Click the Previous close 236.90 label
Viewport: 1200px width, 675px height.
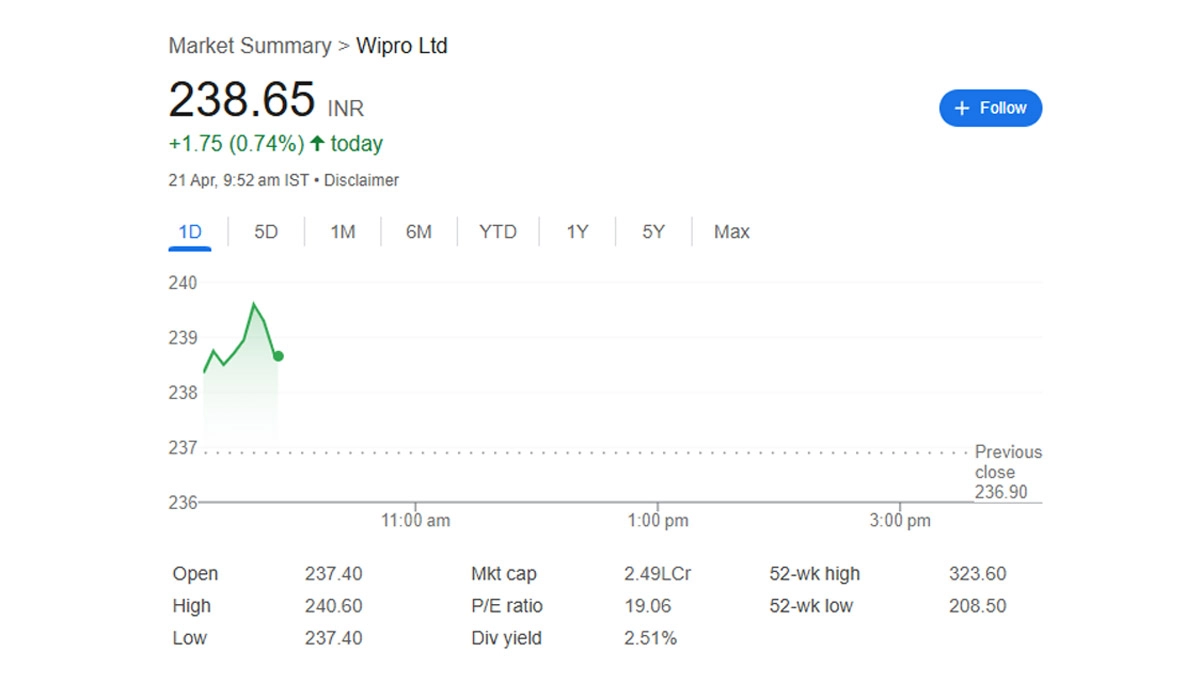[x=1007, y=472]
